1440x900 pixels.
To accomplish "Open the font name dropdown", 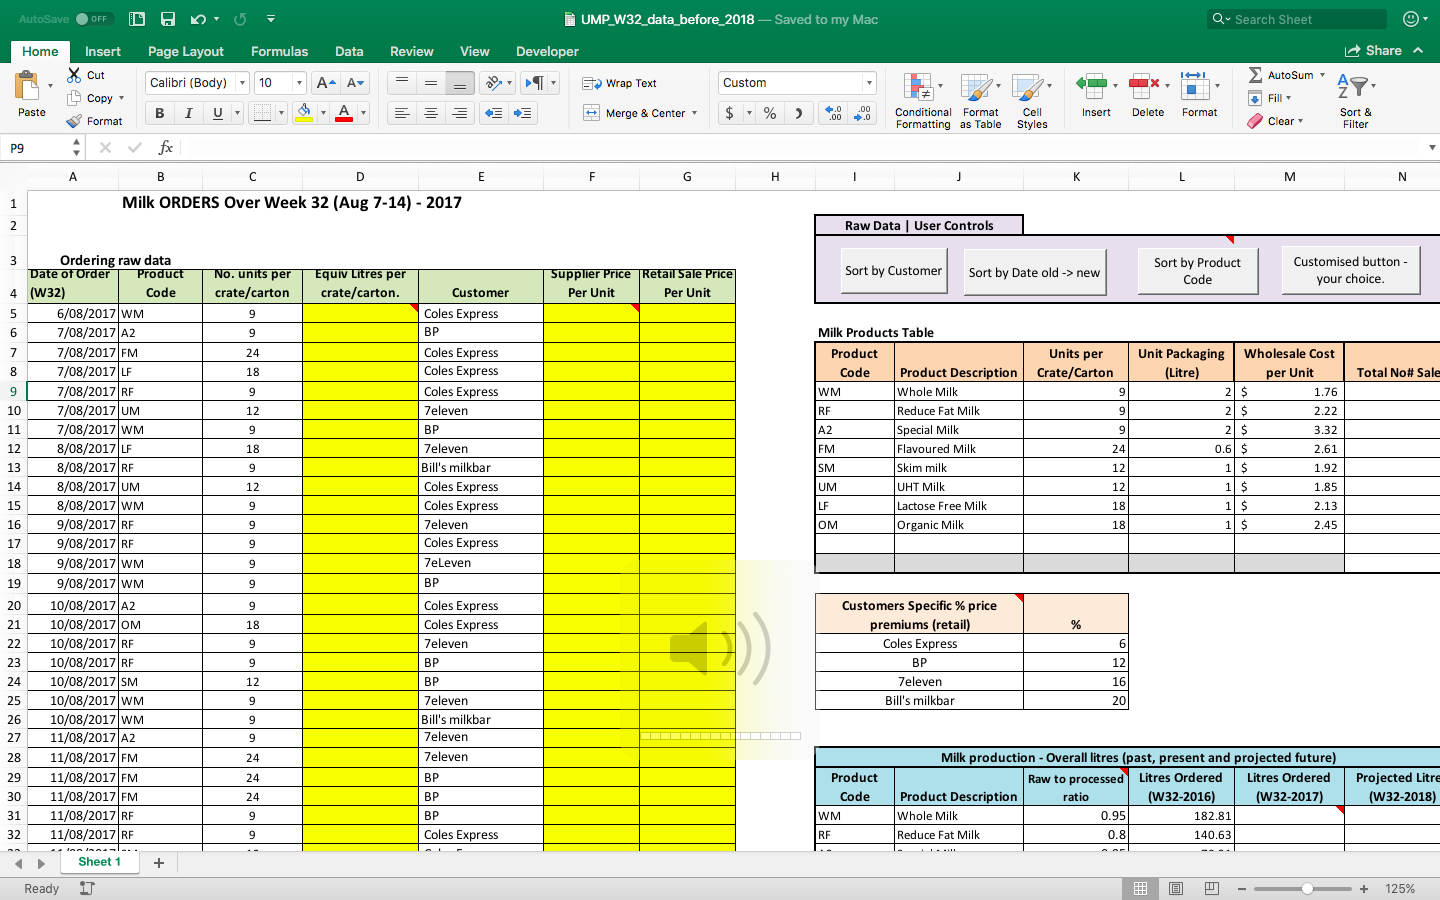I will click(242, 83).
